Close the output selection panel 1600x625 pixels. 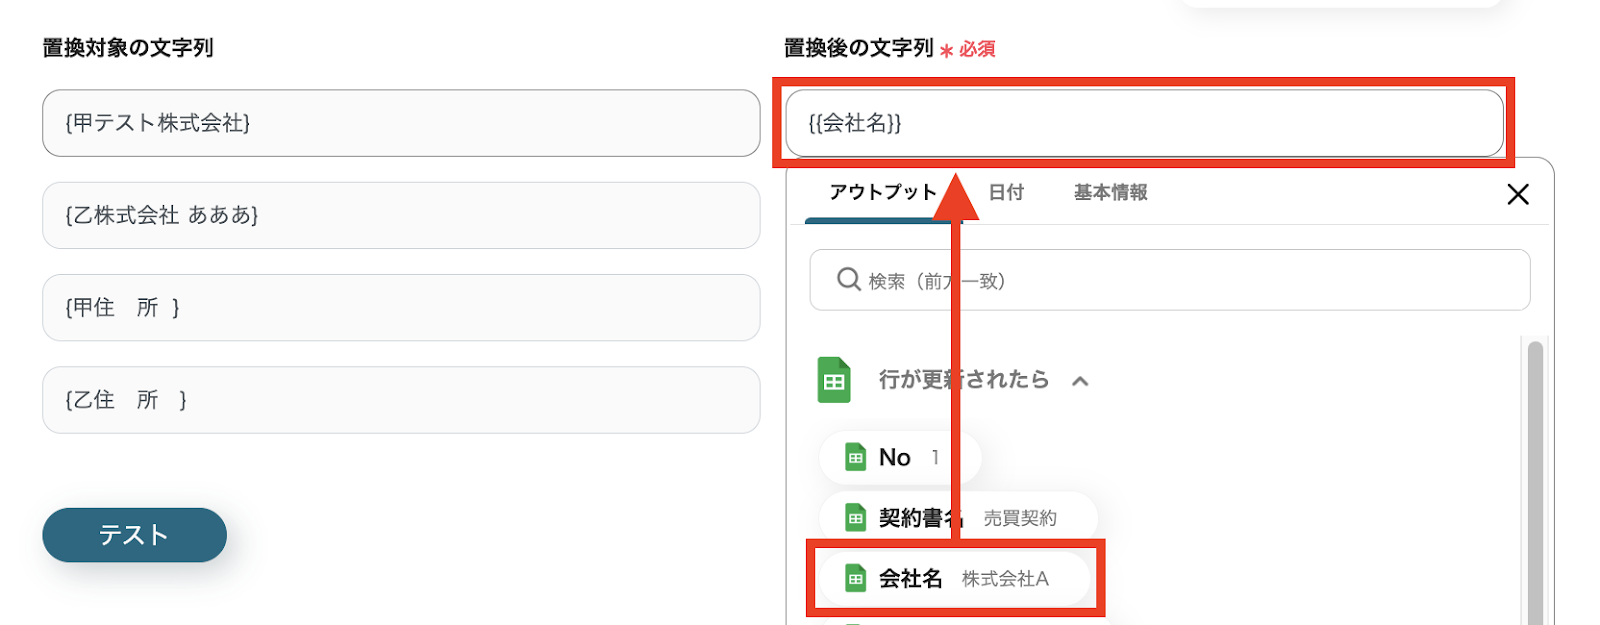click(x=1517, y=194)
